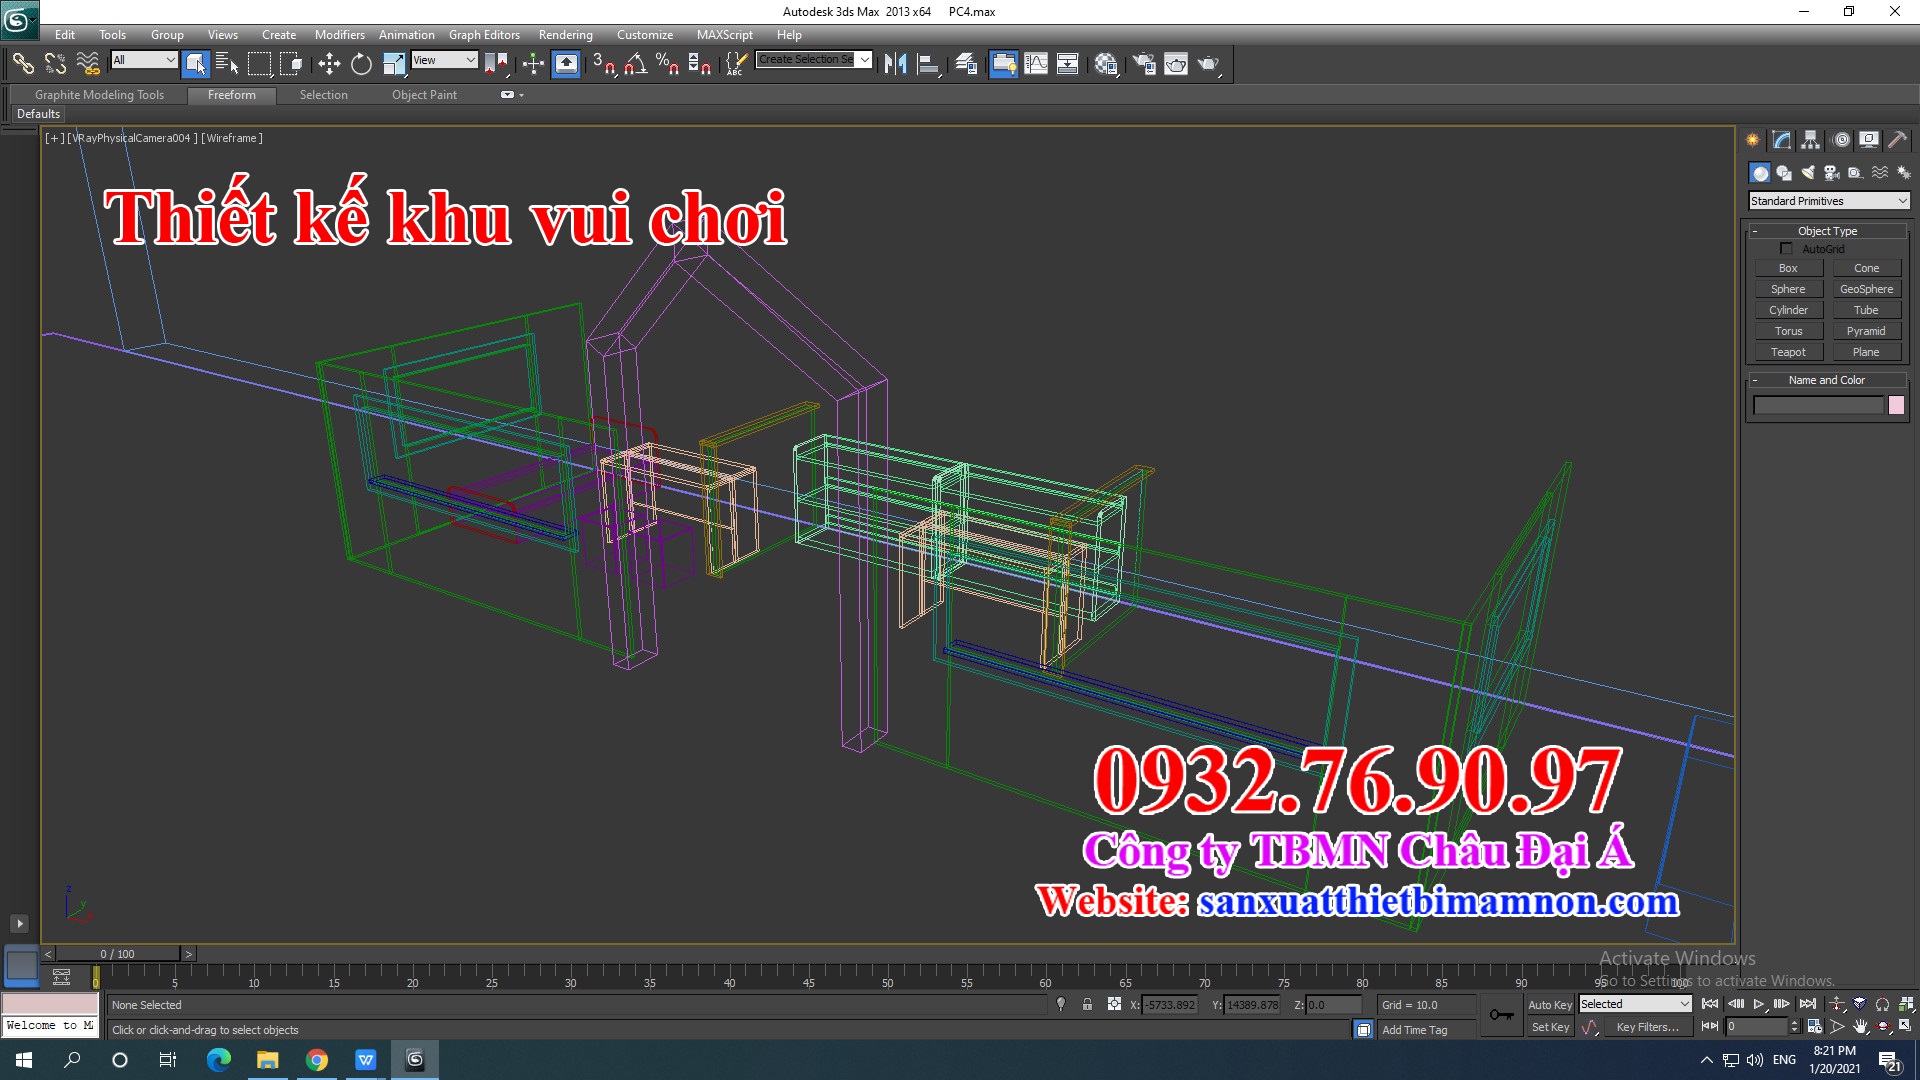Select the Sphere primitive object type
Viewport: 1920px width, 1080px height.
coord(1787,289)
